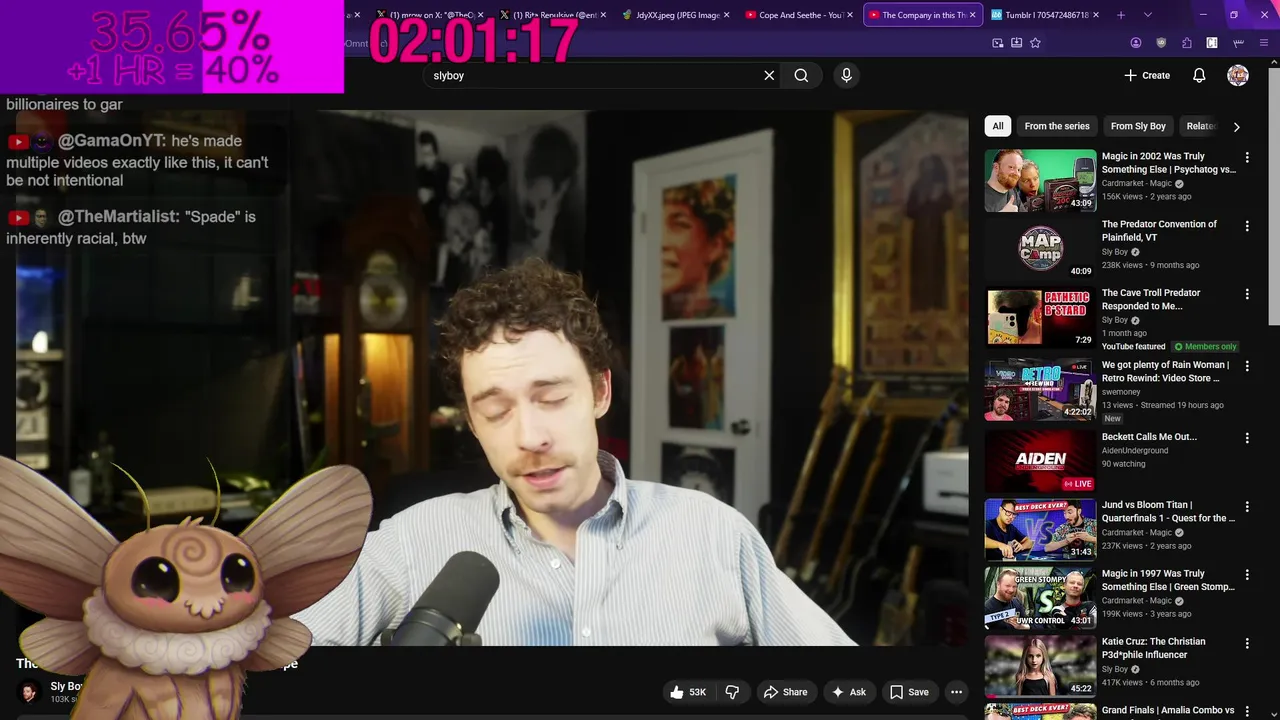
Task: Like the video with thumbs up
Action: coord(688,692)
